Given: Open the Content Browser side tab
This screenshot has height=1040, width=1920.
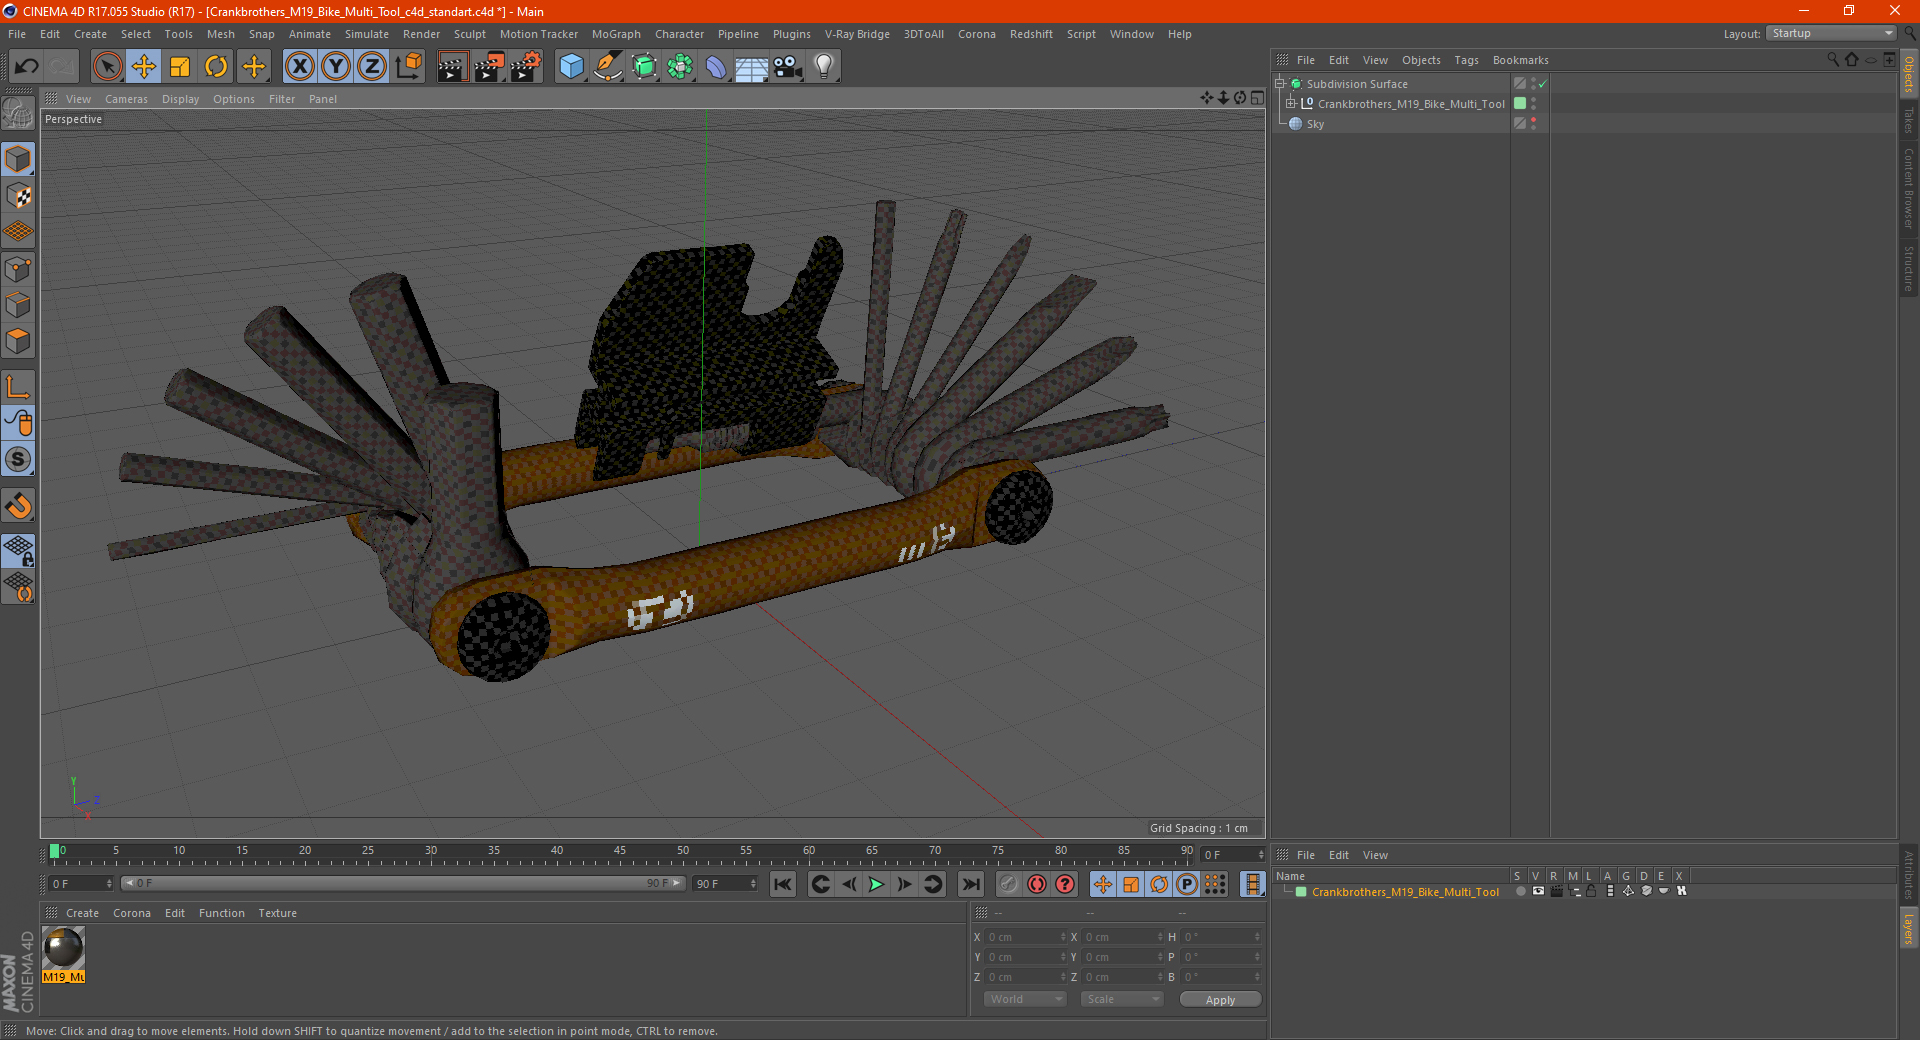Looking at the screenshot, I should tap(1909, 188).
